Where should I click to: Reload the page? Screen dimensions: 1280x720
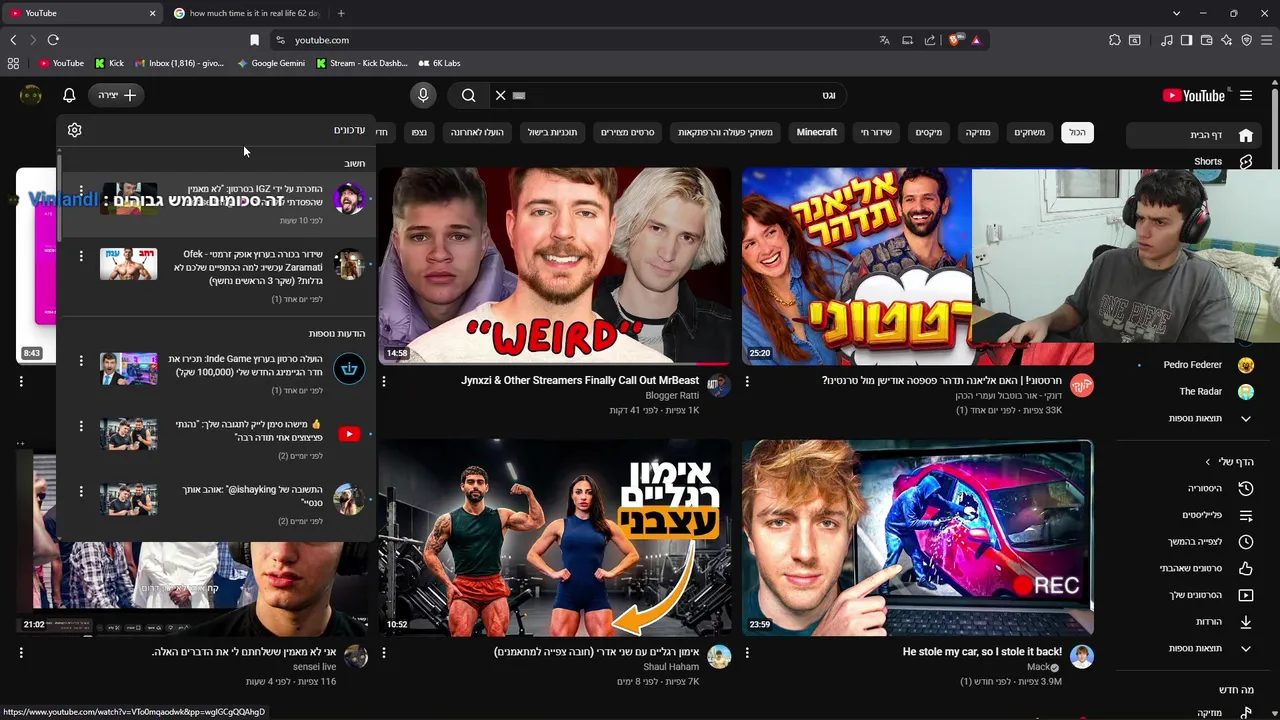[x=53, y=40]
